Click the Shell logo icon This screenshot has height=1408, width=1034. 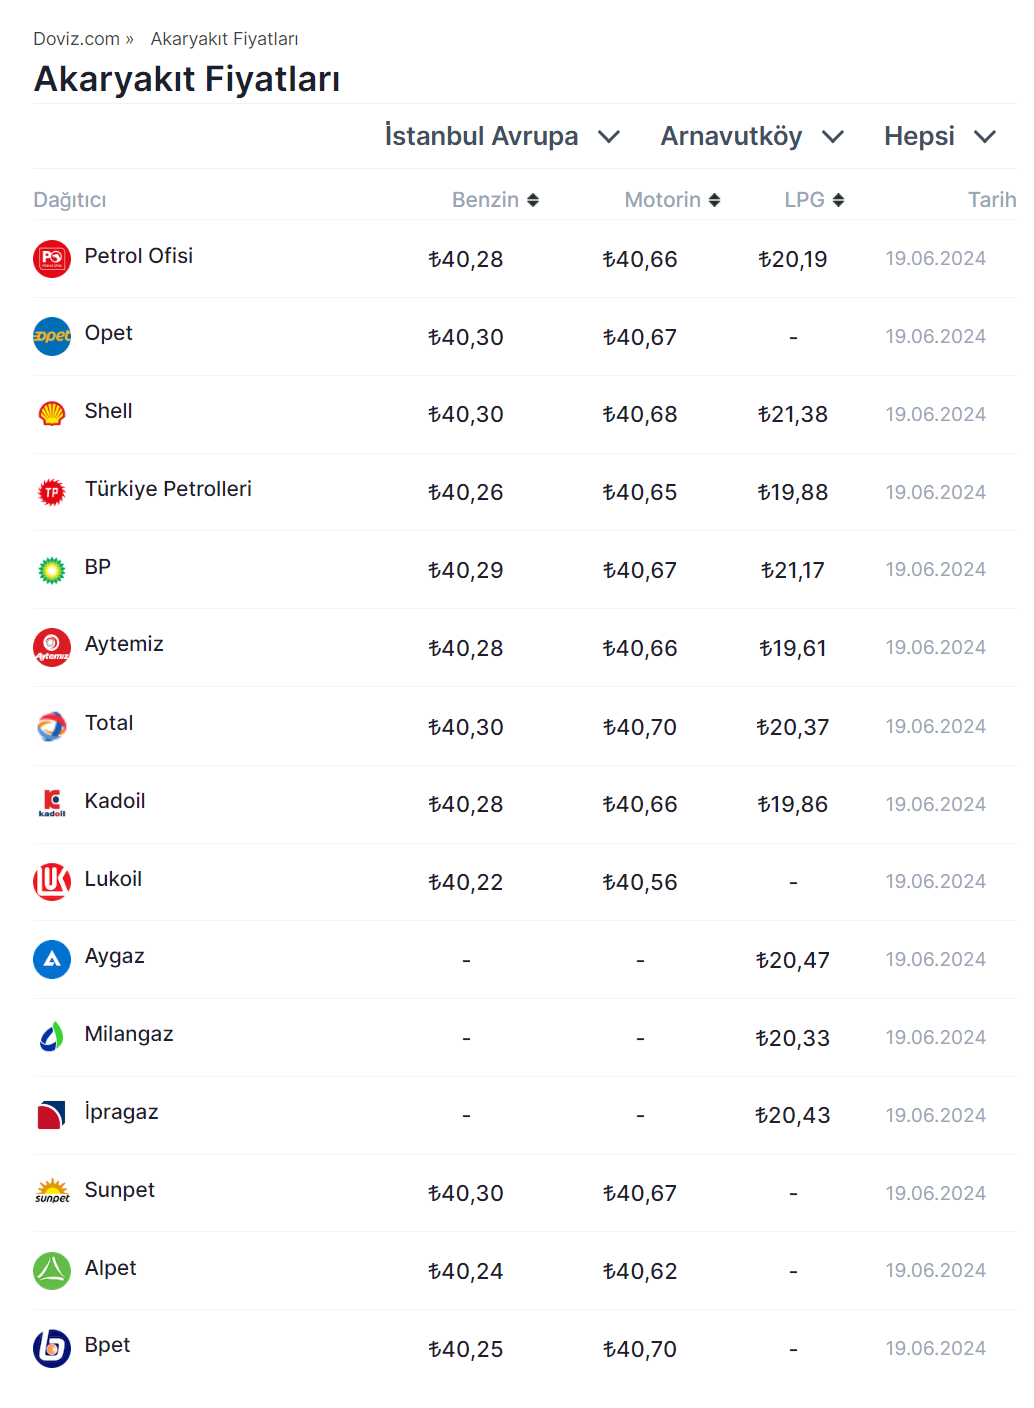point(52,413)
